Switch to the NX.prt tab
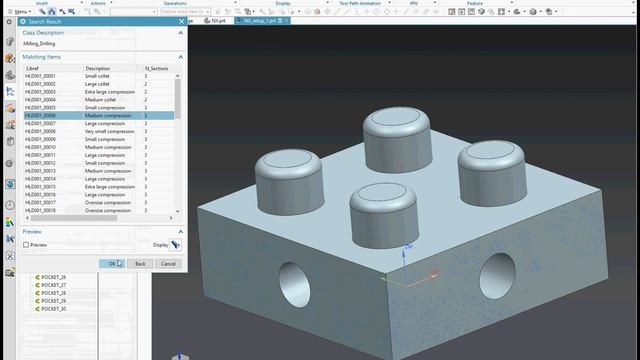This screenshot has height=360, width=640. (215, 20)
